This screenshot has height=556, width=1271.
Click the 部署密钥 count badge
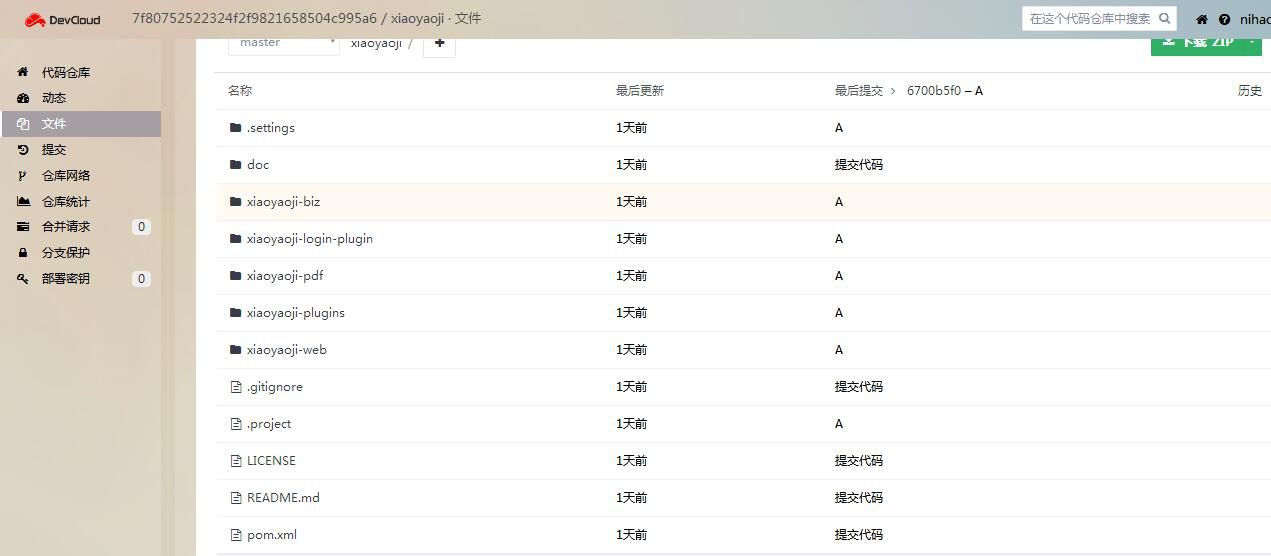pos(141,279)
